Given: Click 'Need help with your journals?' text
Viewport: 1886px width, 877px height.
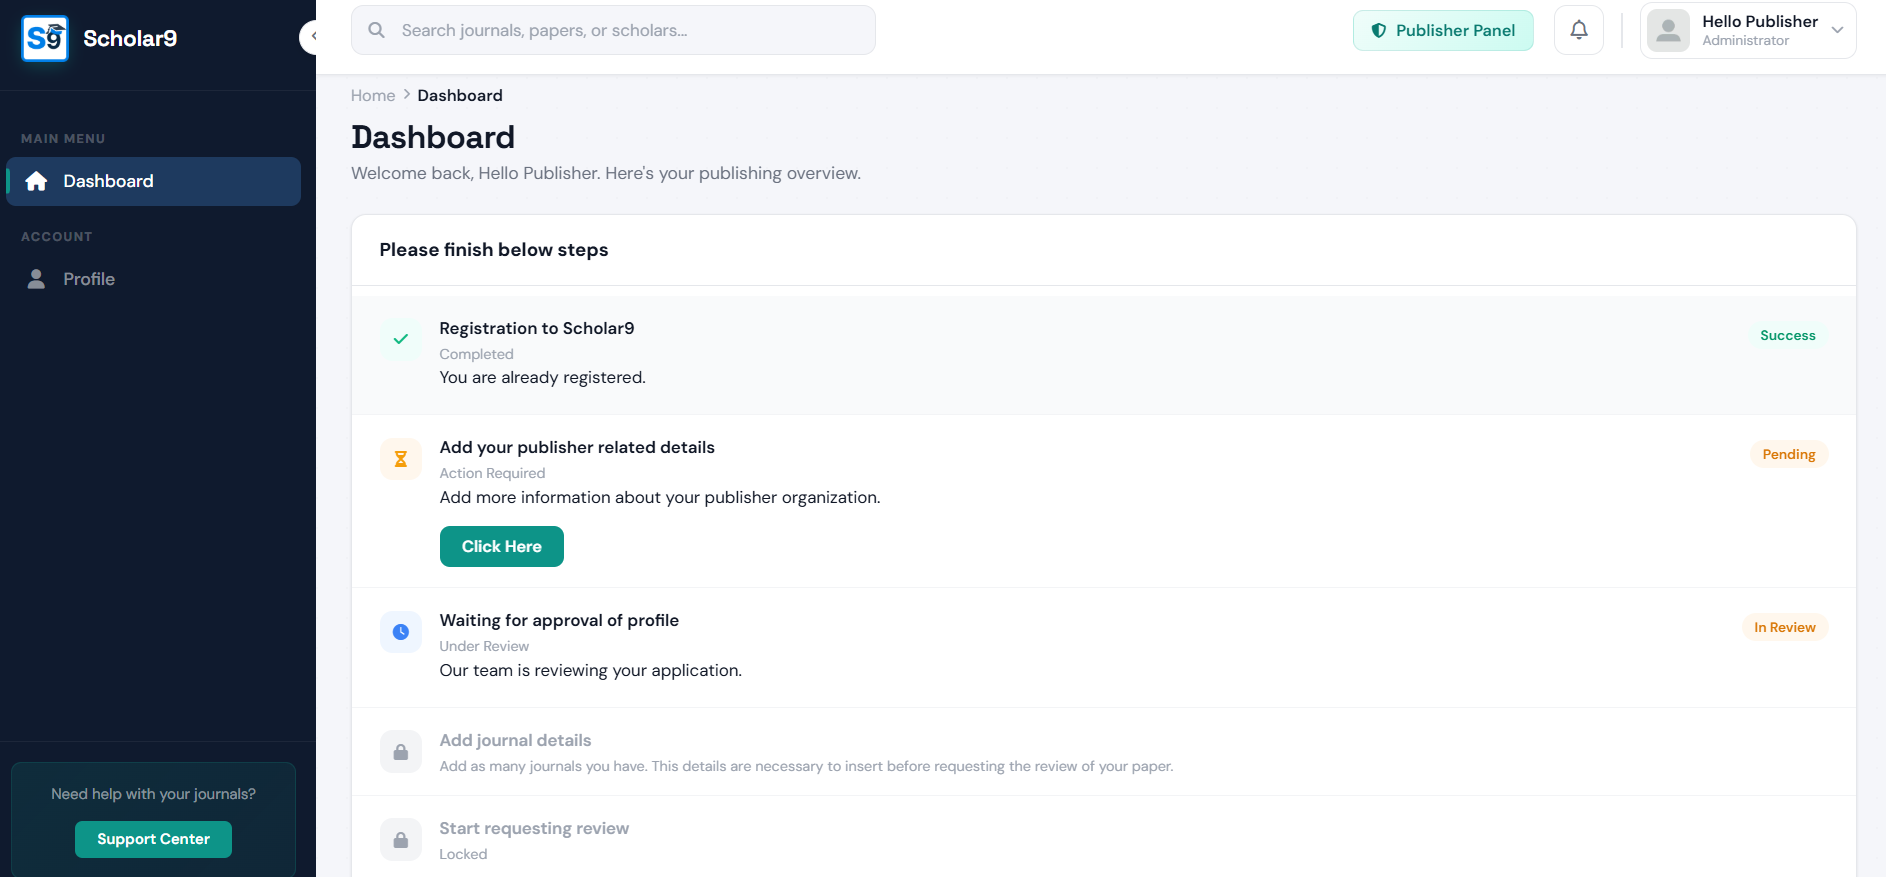Looking at the screenshot, I should 153,794.
